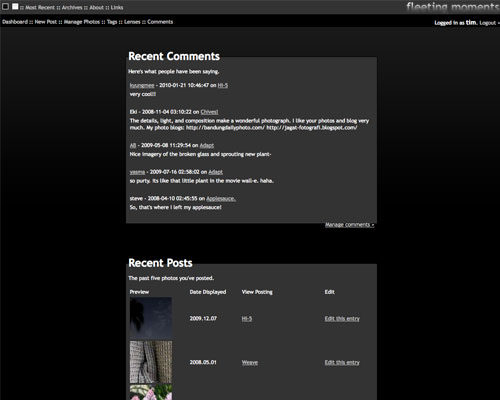
Task: Select the white square theme swatch
Action: [15, 6]
